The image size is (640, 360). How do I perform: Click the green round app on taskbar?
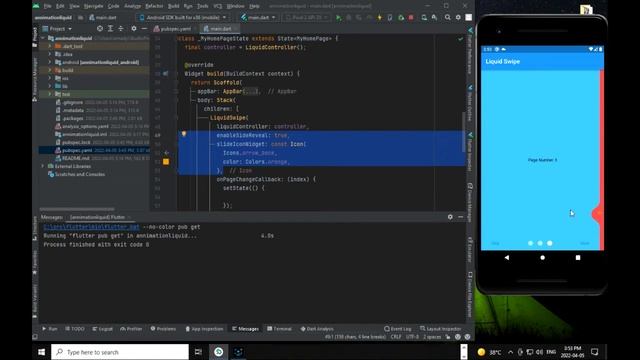pyautogui.click(x=219, y=352)
